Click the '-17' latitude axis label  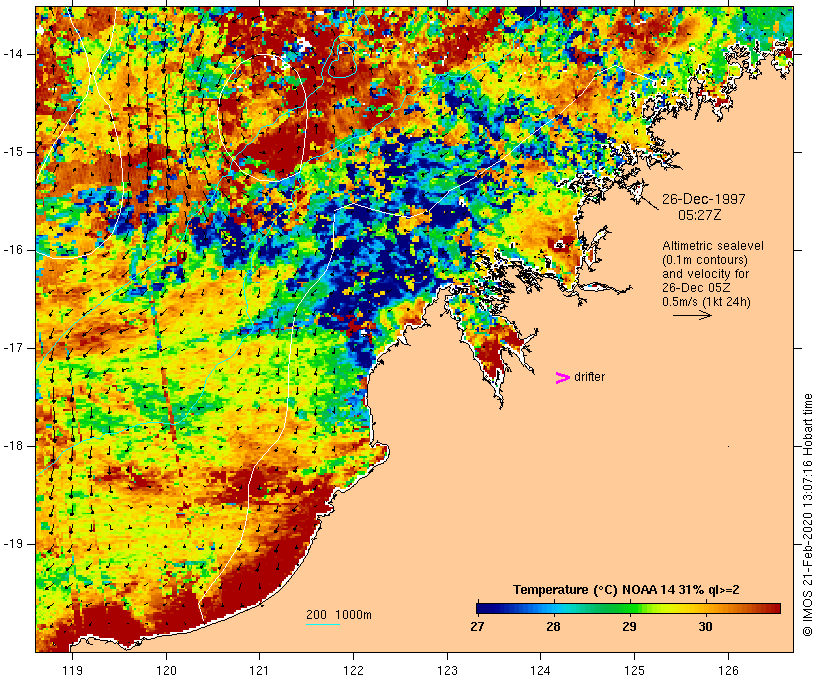click(13, 348)
